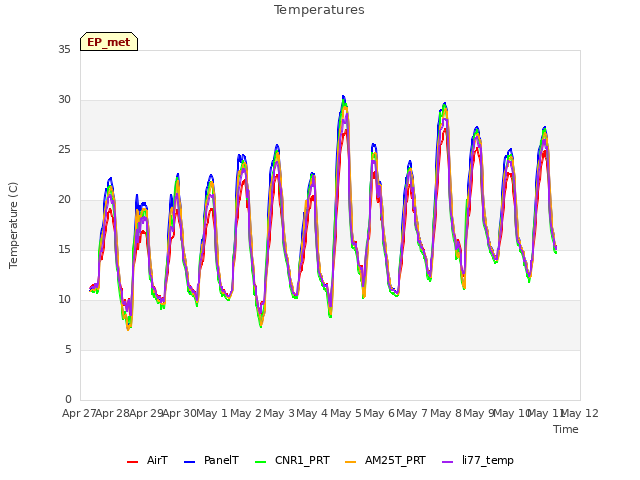Image resolution: width=640 pixels, height=480 pixels.
Task: Toggle AM25T_PRT legend label
Action: pos(385,460)
